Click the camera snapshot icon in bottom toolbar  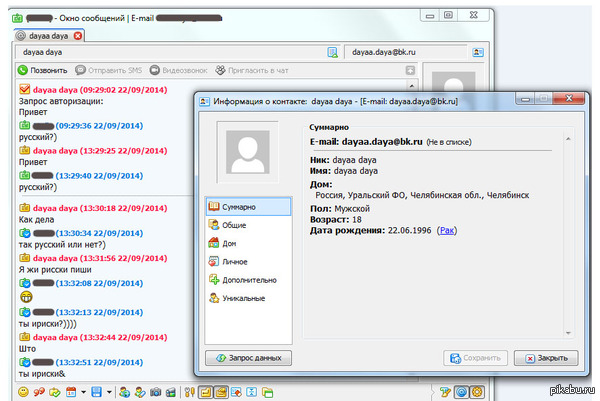[x=156, y=391]
